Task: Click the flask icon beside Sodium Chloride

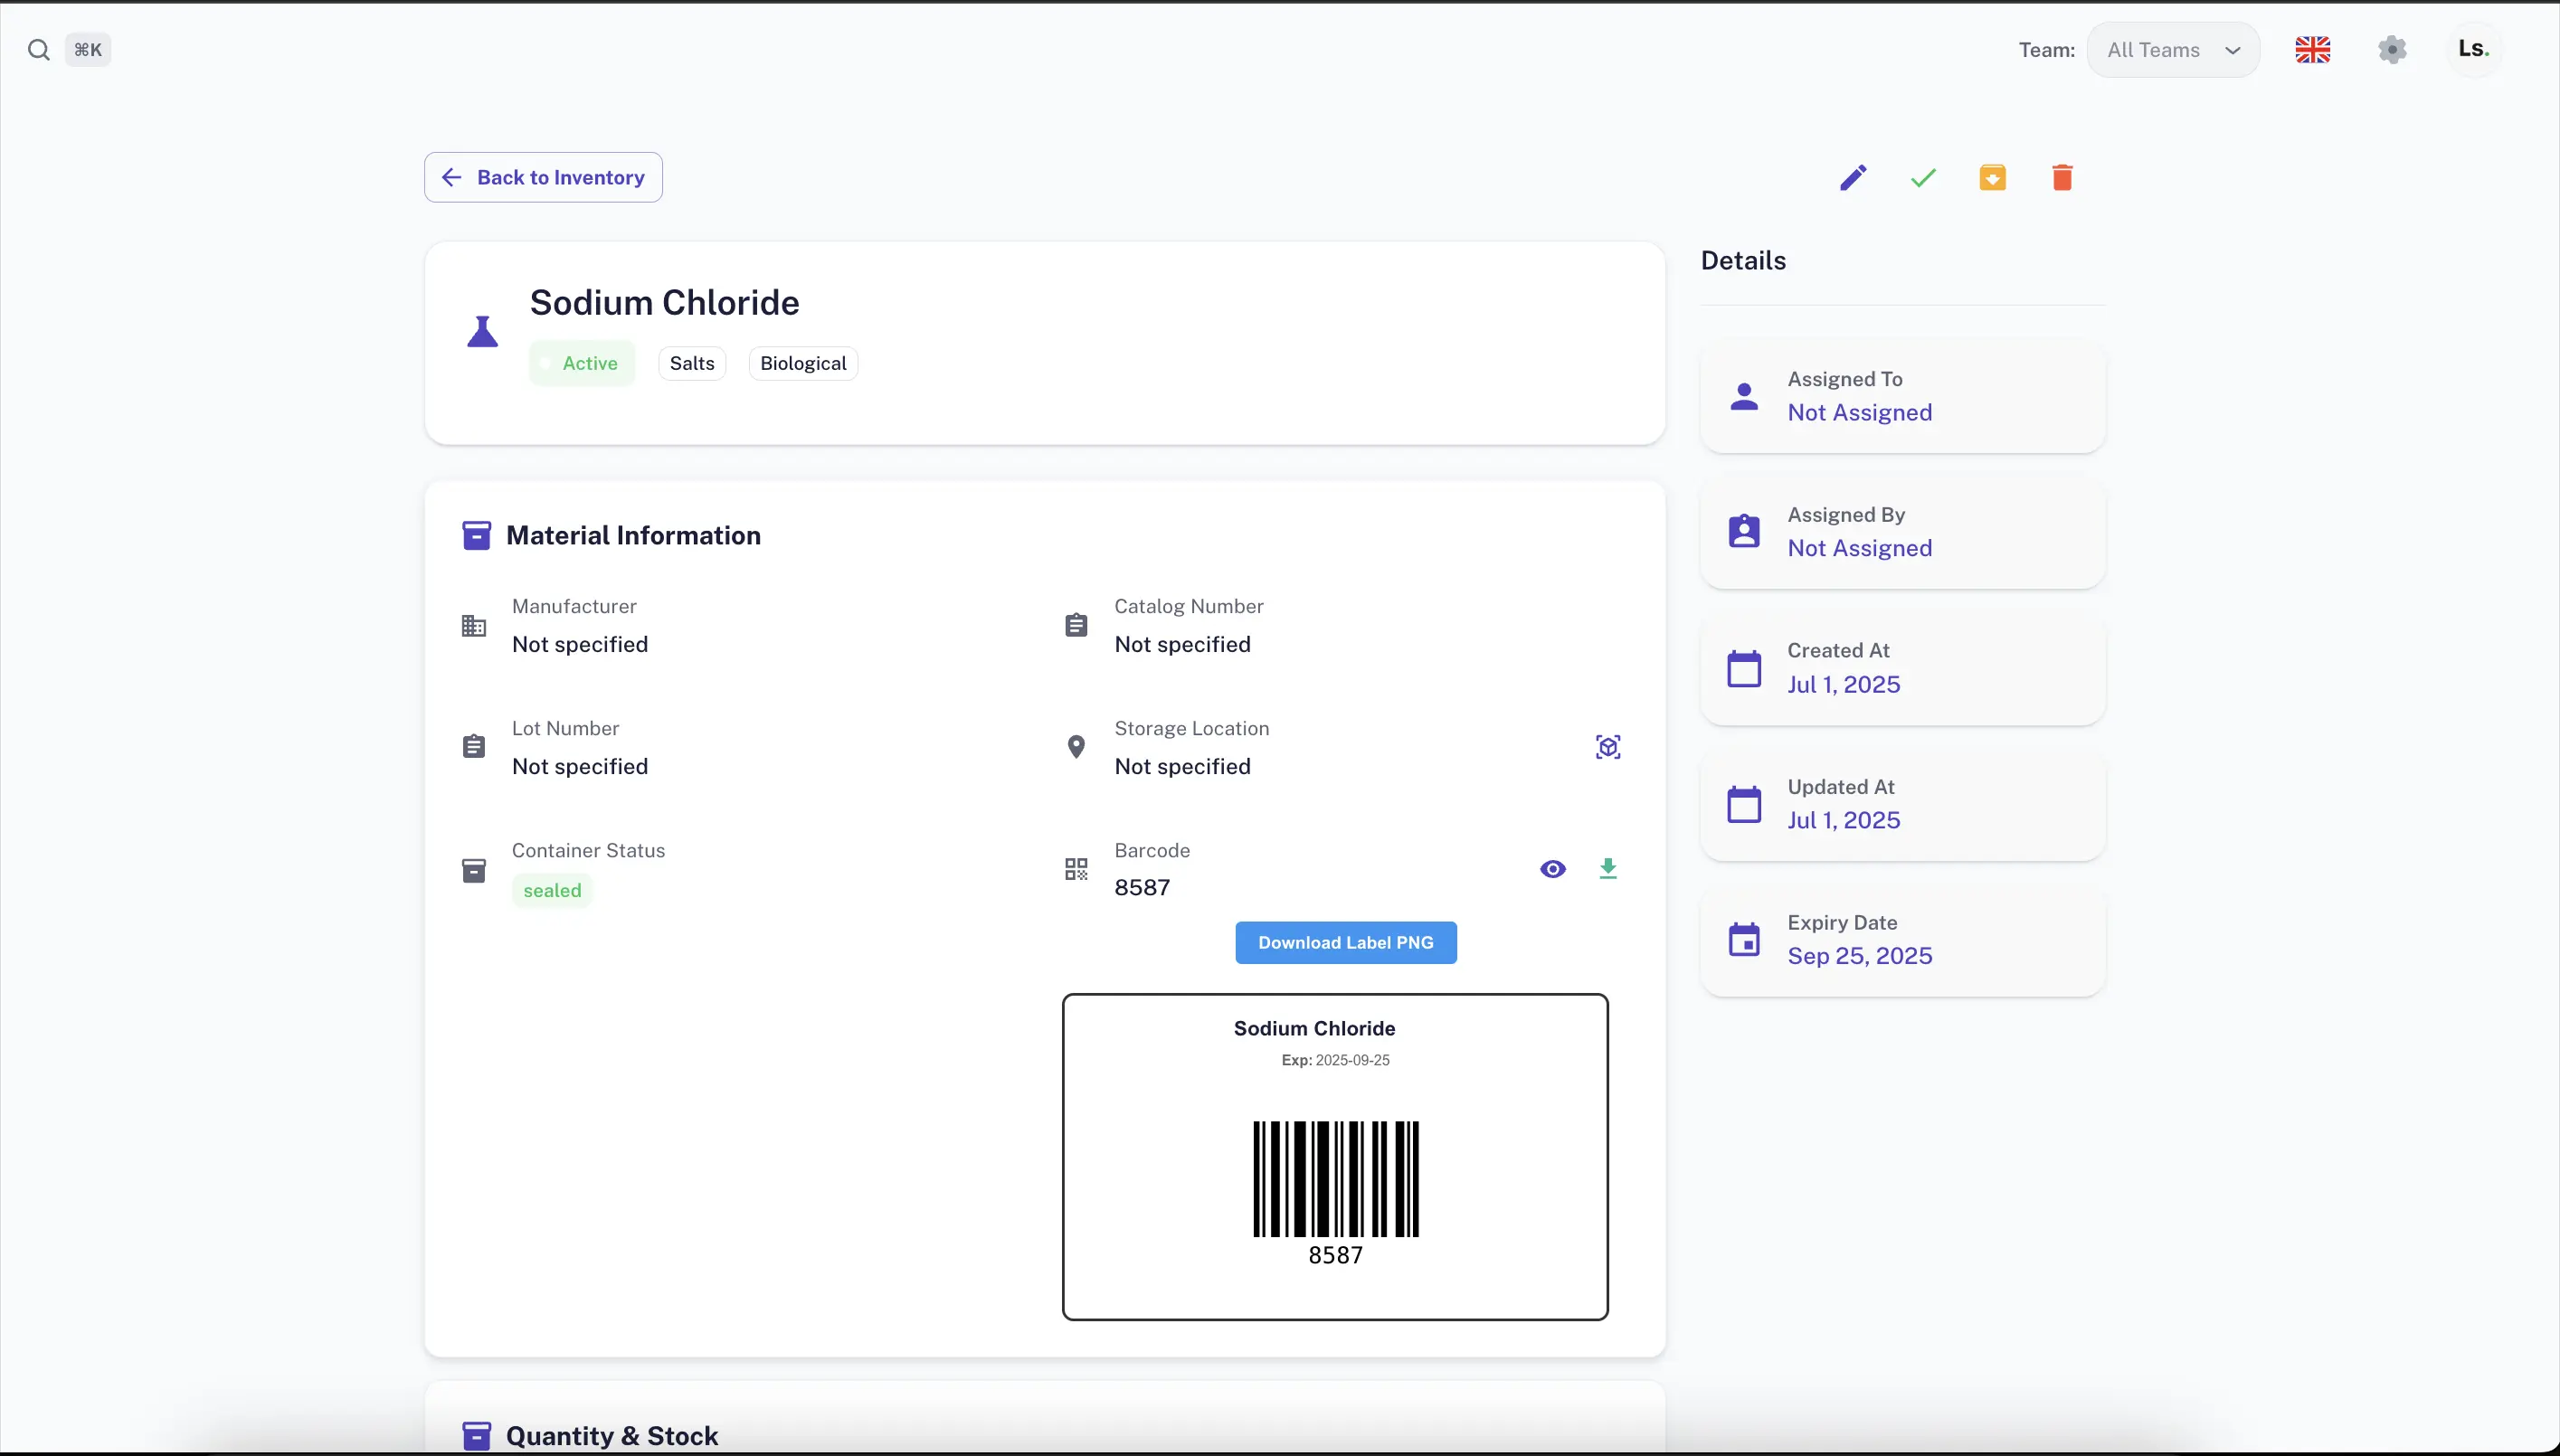Action: 483,331
